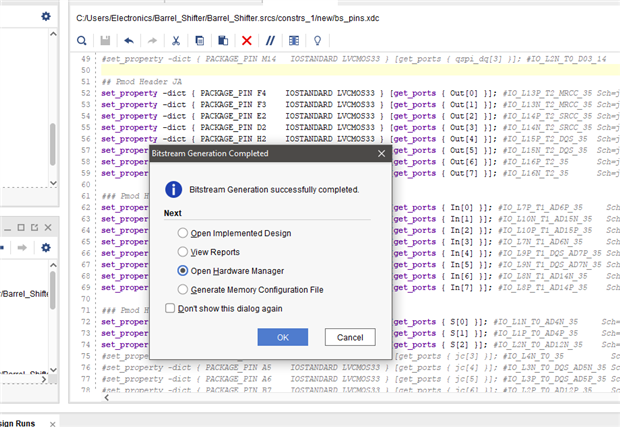Select the View Reports radio button
Image resolution: width=620 pixels, height=427 pixels.
[182, 252]
